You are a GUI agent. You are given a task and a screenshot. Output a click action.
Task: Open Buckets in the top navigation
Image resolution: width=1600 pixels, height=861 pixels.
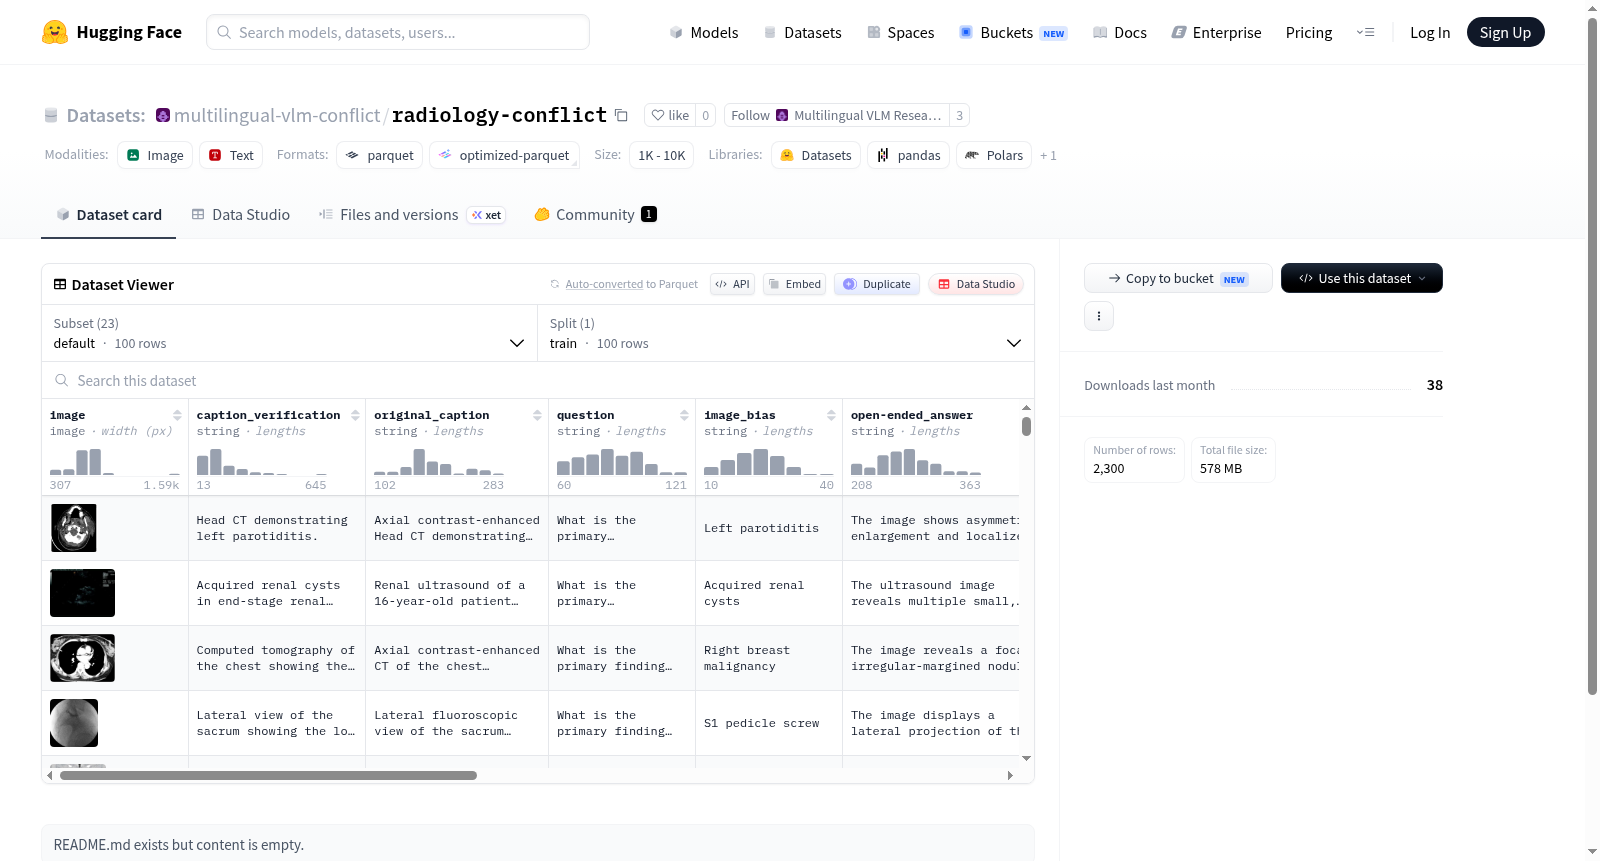pyautogui.click(x=1013, y=32)
